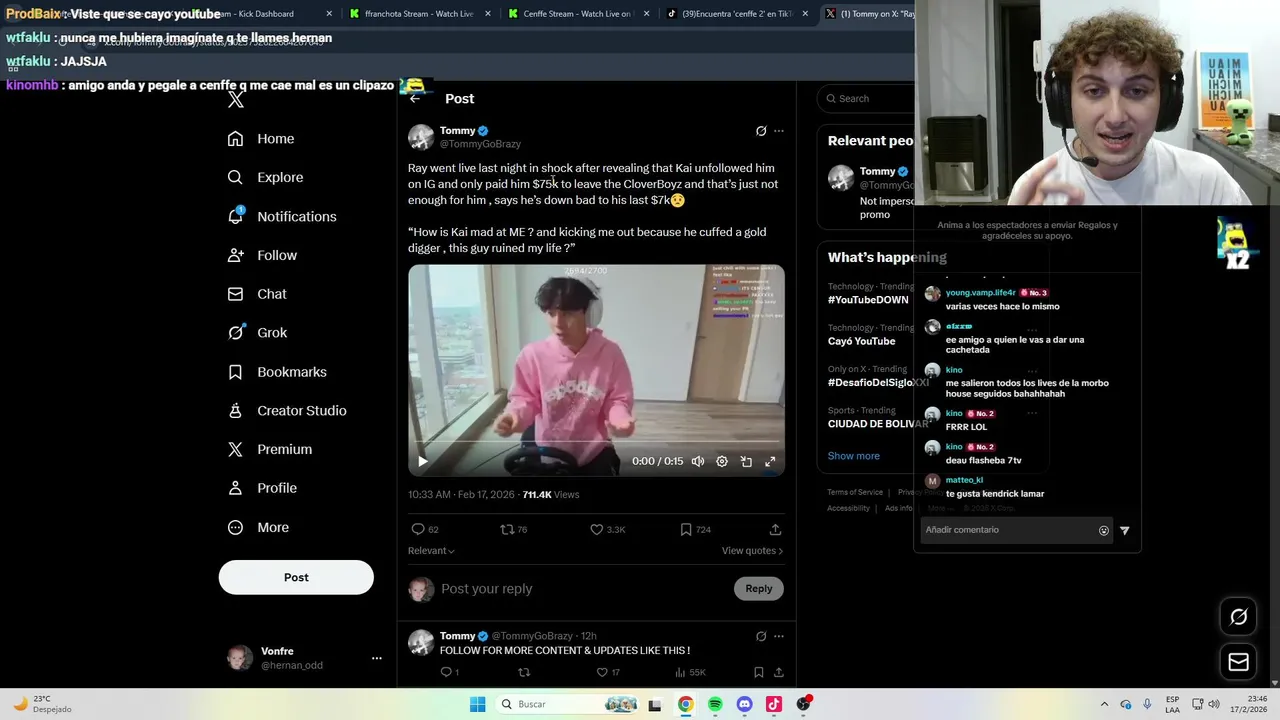The width and height of the screenshot is (1280, 720).
Task: Click the gray Reply button
Action: pos(759,589)
